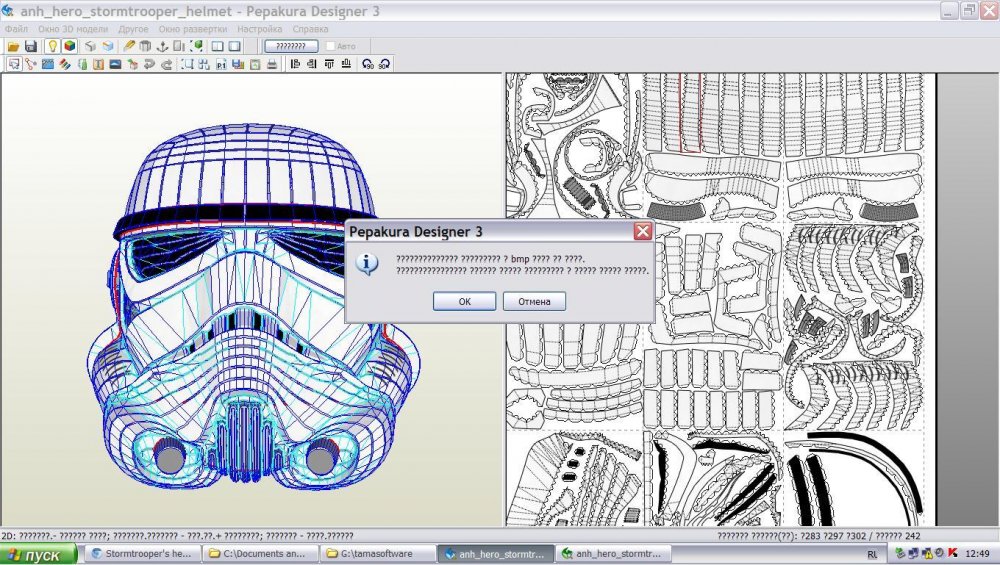Click the Save floppy disk icon

31,47
